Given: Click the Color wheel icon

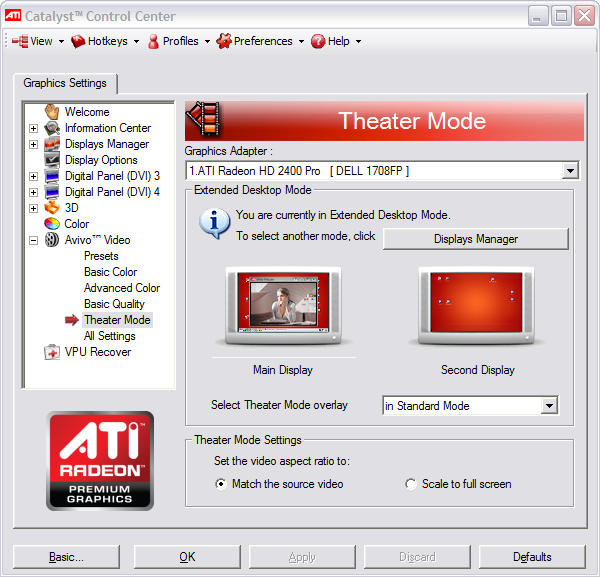Looking at the screenshot, I should (x=52, y=224).
